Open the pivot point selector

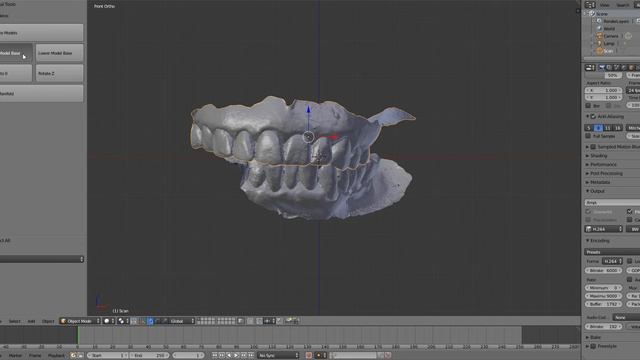coord(123,321)
